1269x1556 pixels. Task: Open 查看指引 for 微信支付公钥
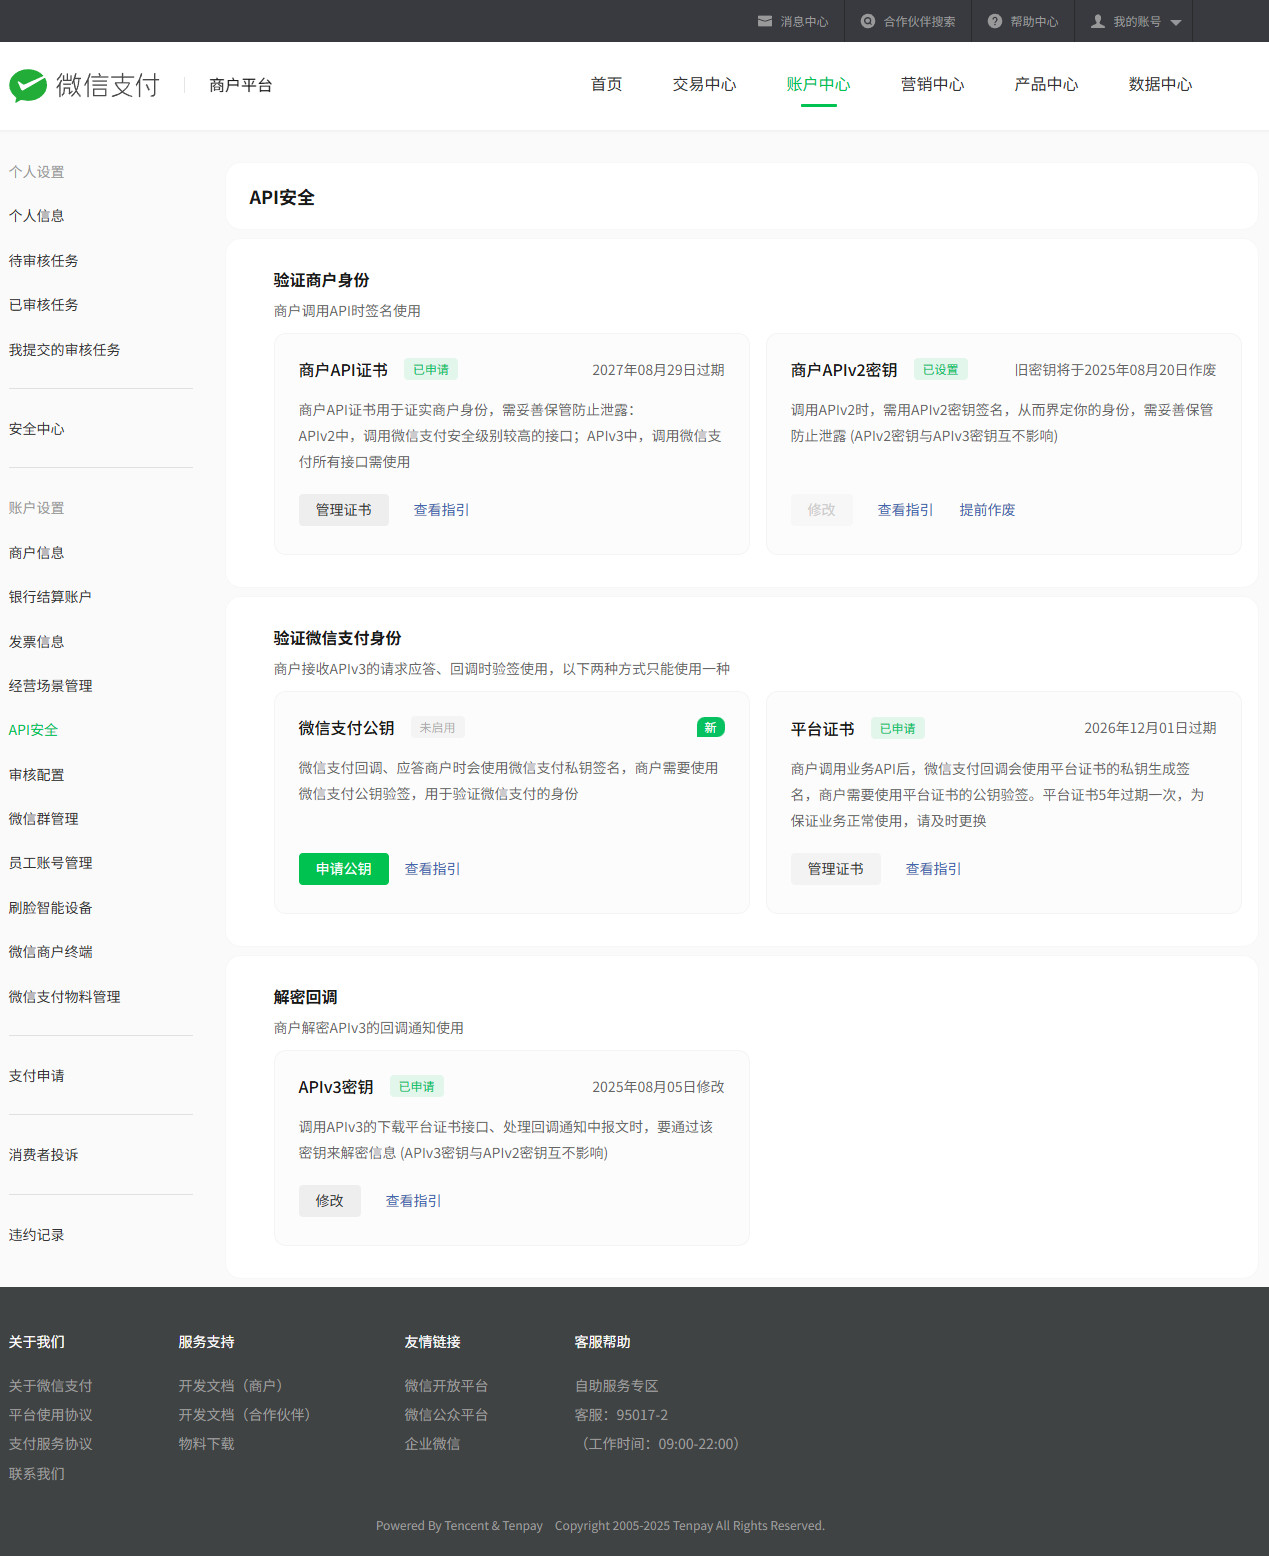[433, 869]
